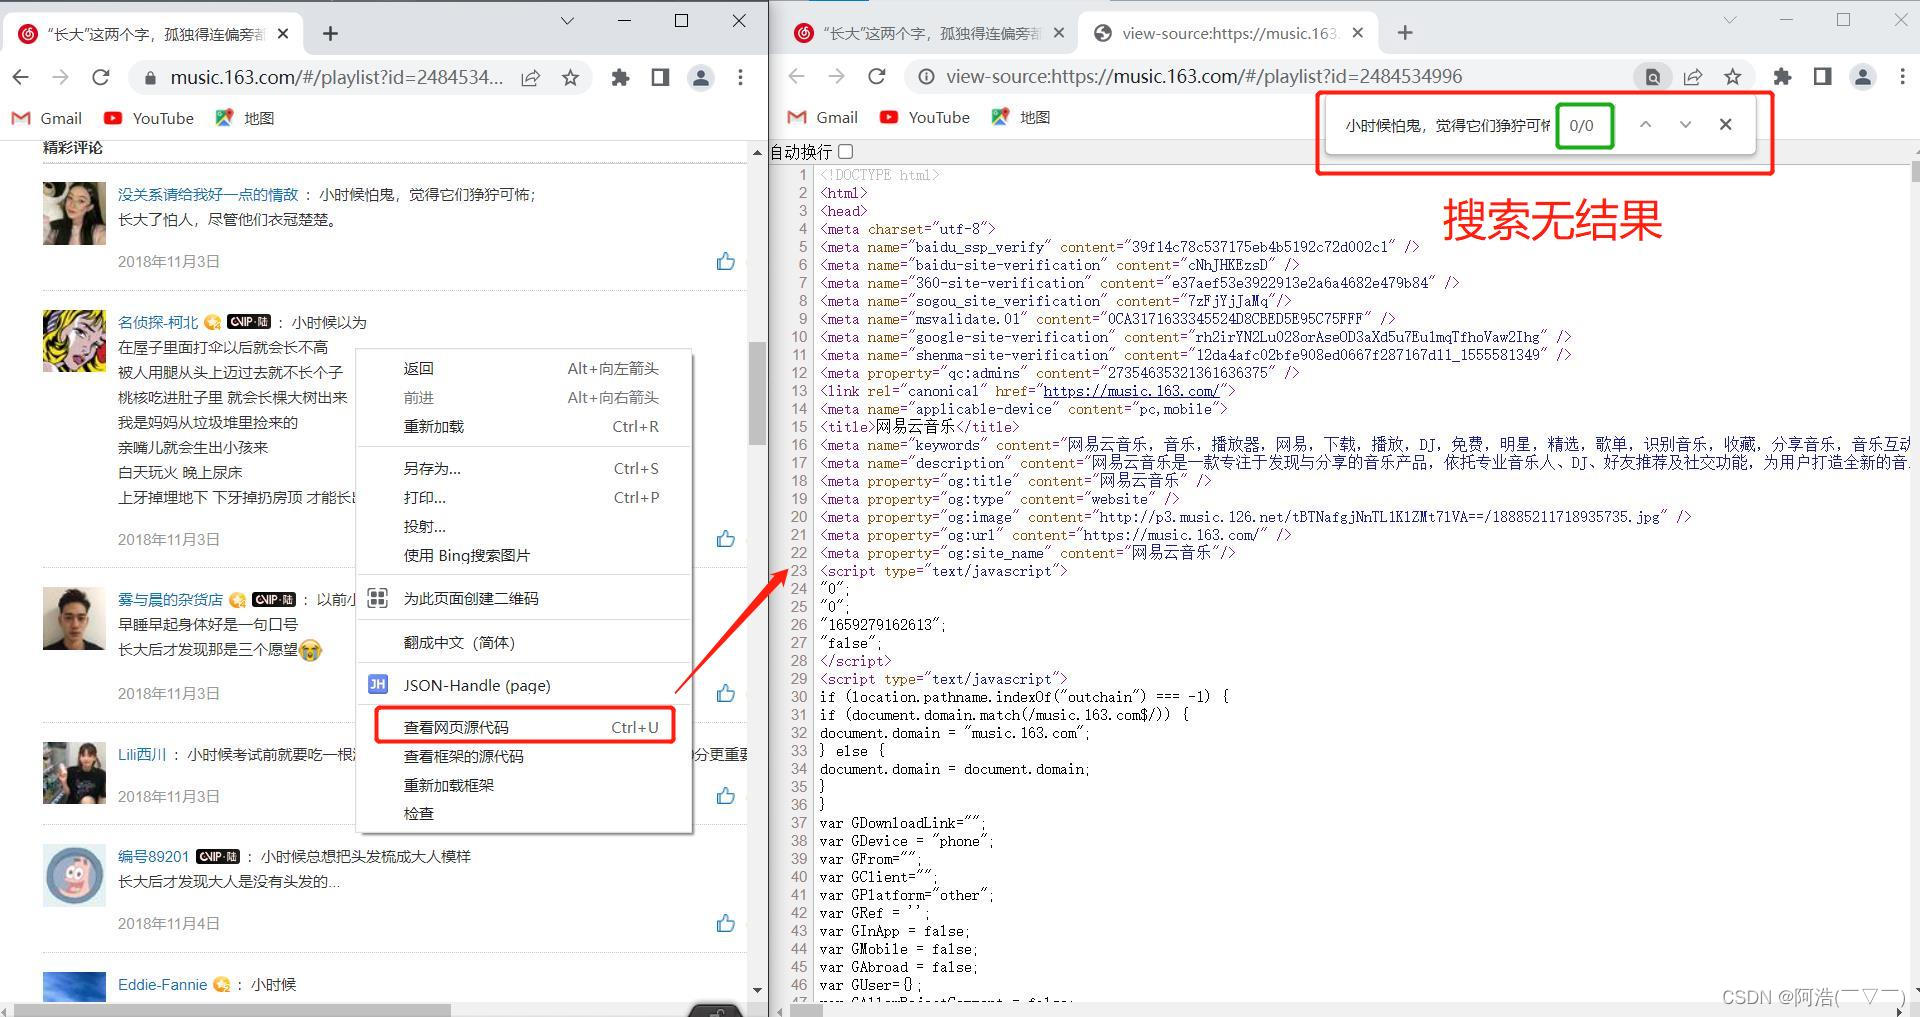Open avatar of 名侦探-柯北

pyautogui.click(x=74, y=341)
